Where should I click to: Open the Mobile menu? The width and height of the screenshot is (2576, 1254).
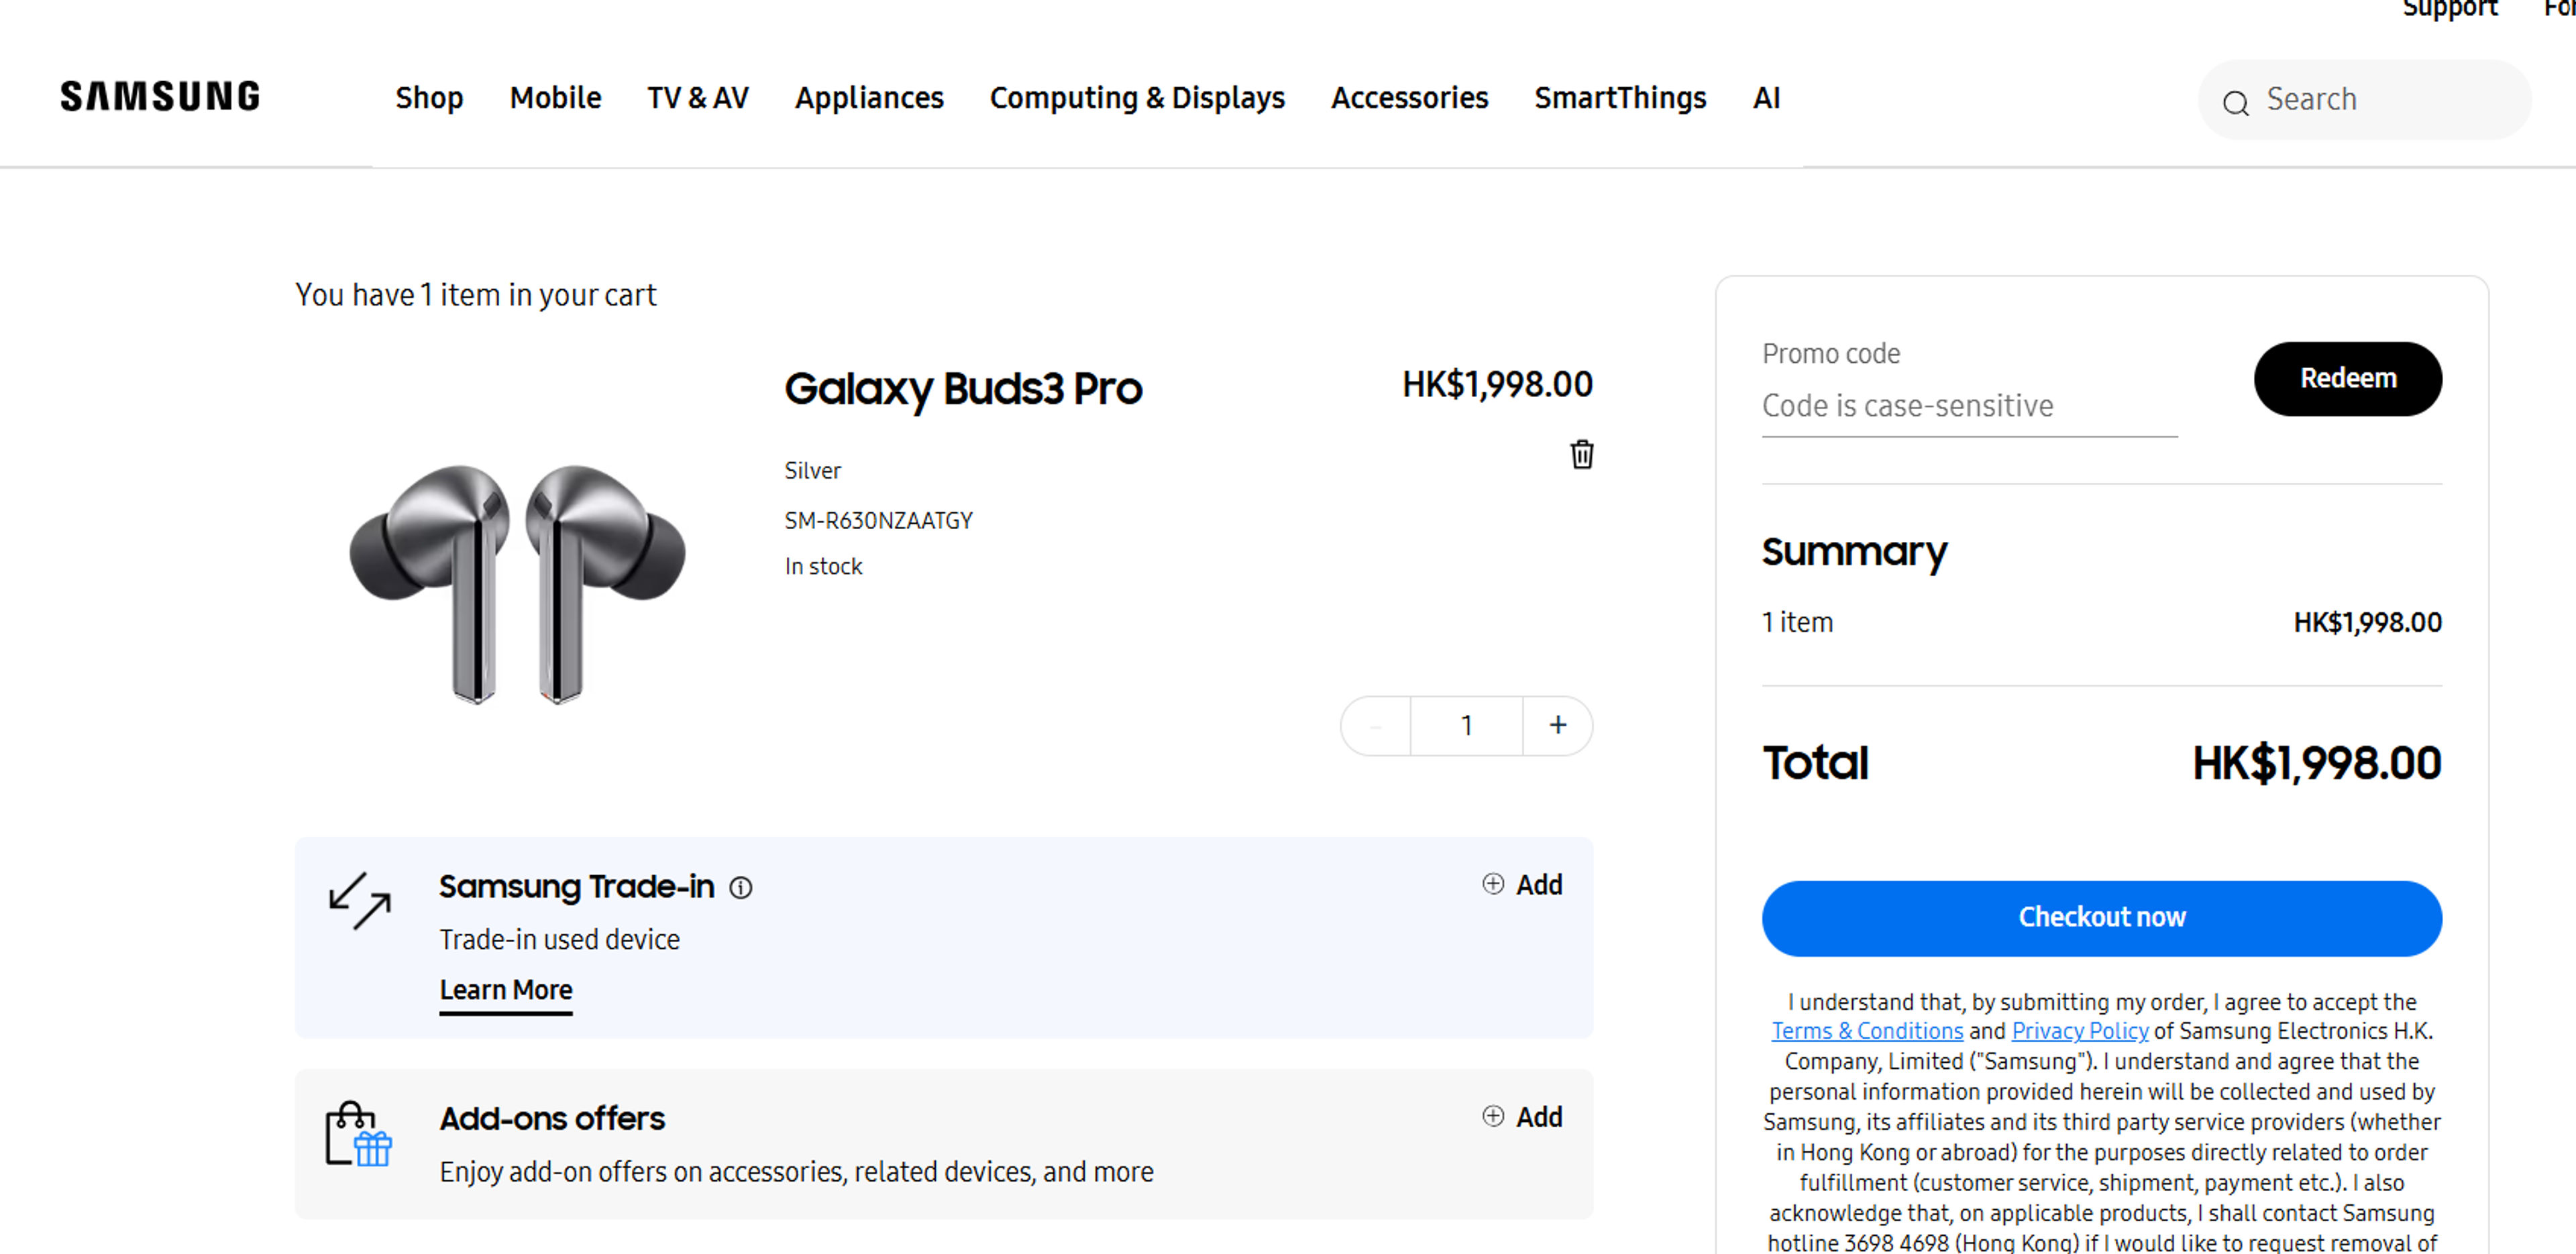pos(555,98)
